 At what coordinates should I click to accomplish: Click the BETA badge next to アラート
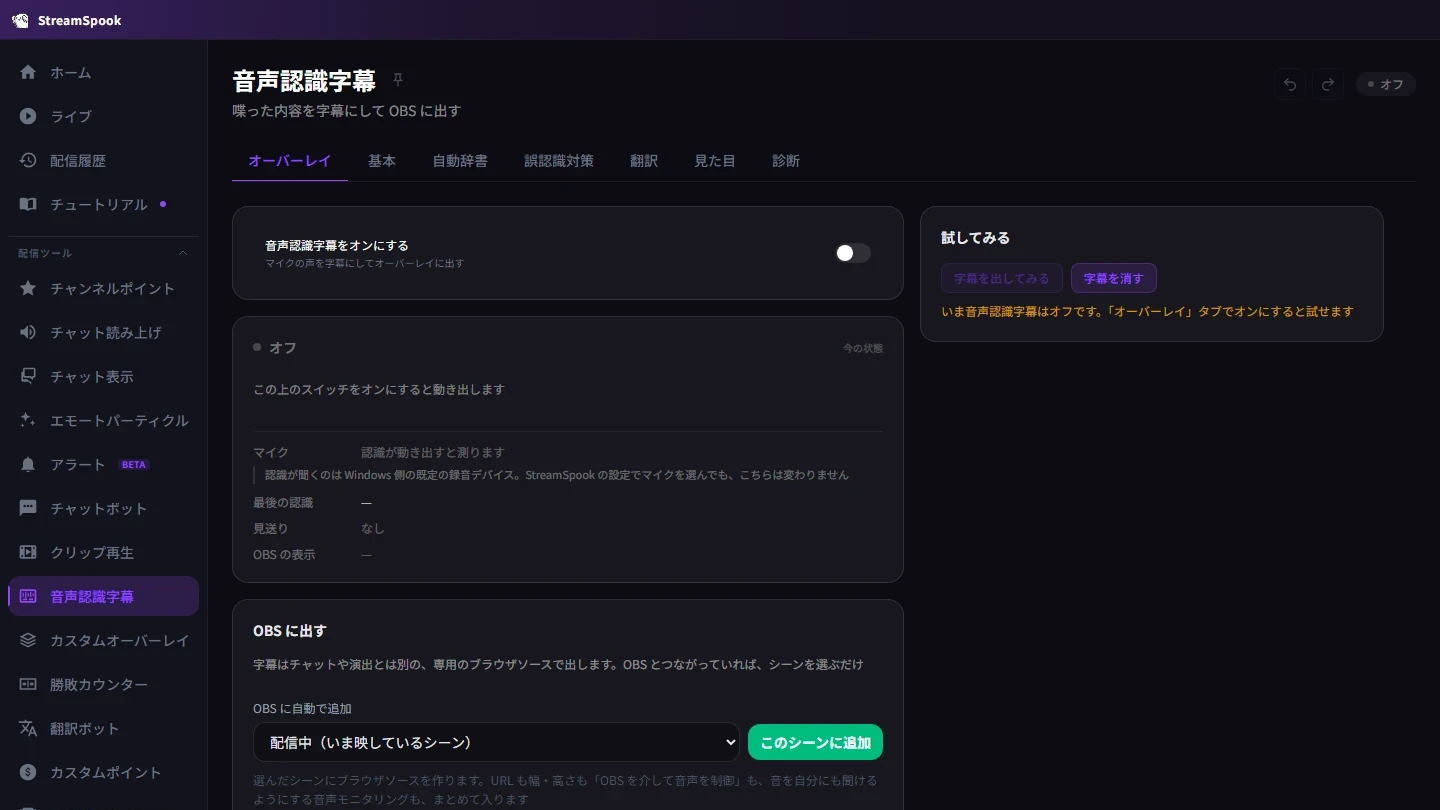[134, 465]
